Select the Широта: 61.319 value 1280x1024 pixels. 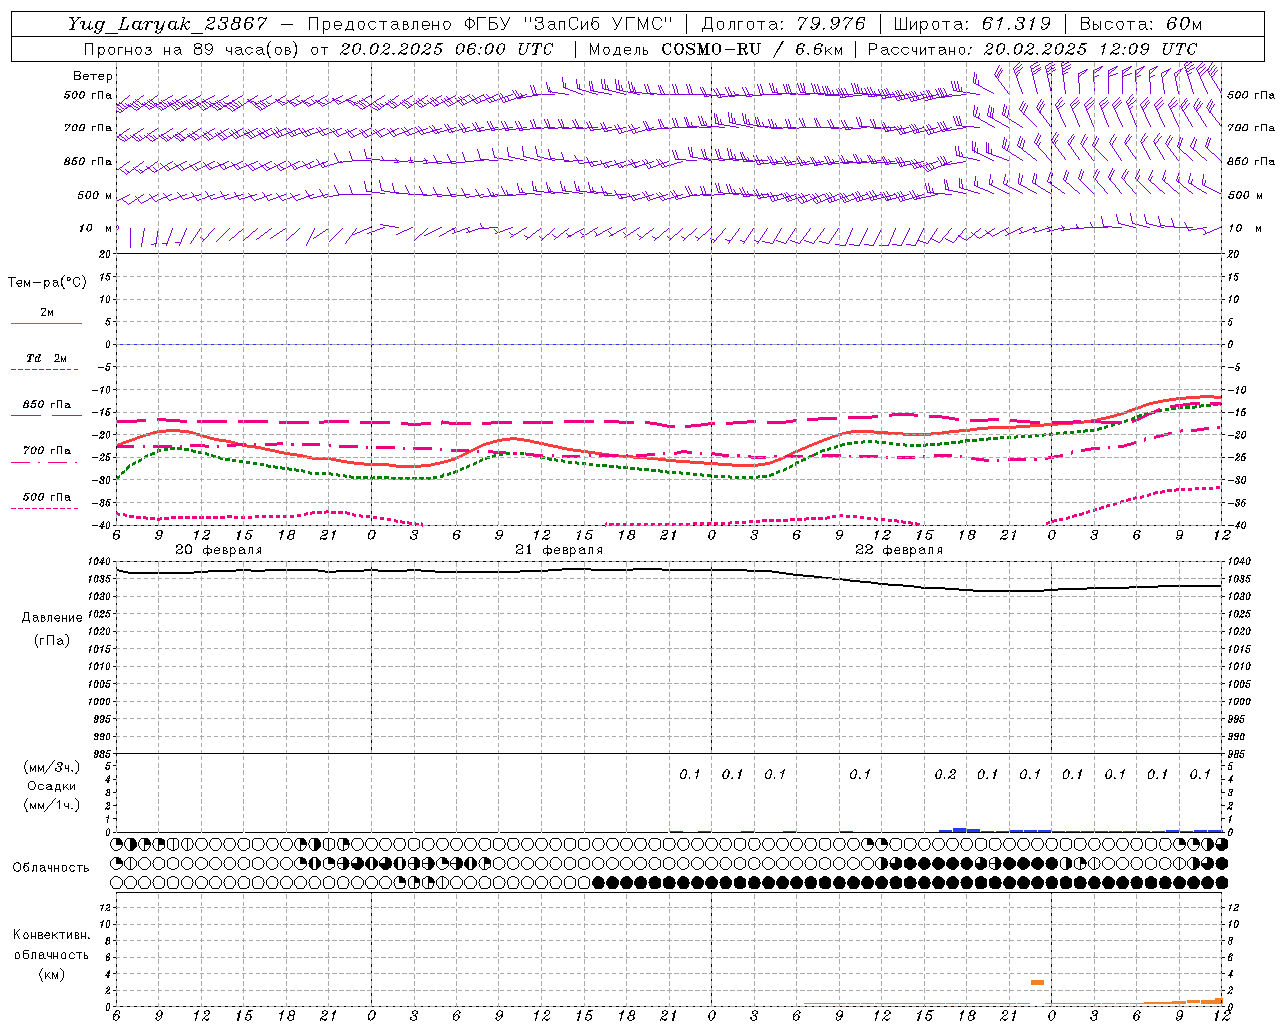[972, 24]
